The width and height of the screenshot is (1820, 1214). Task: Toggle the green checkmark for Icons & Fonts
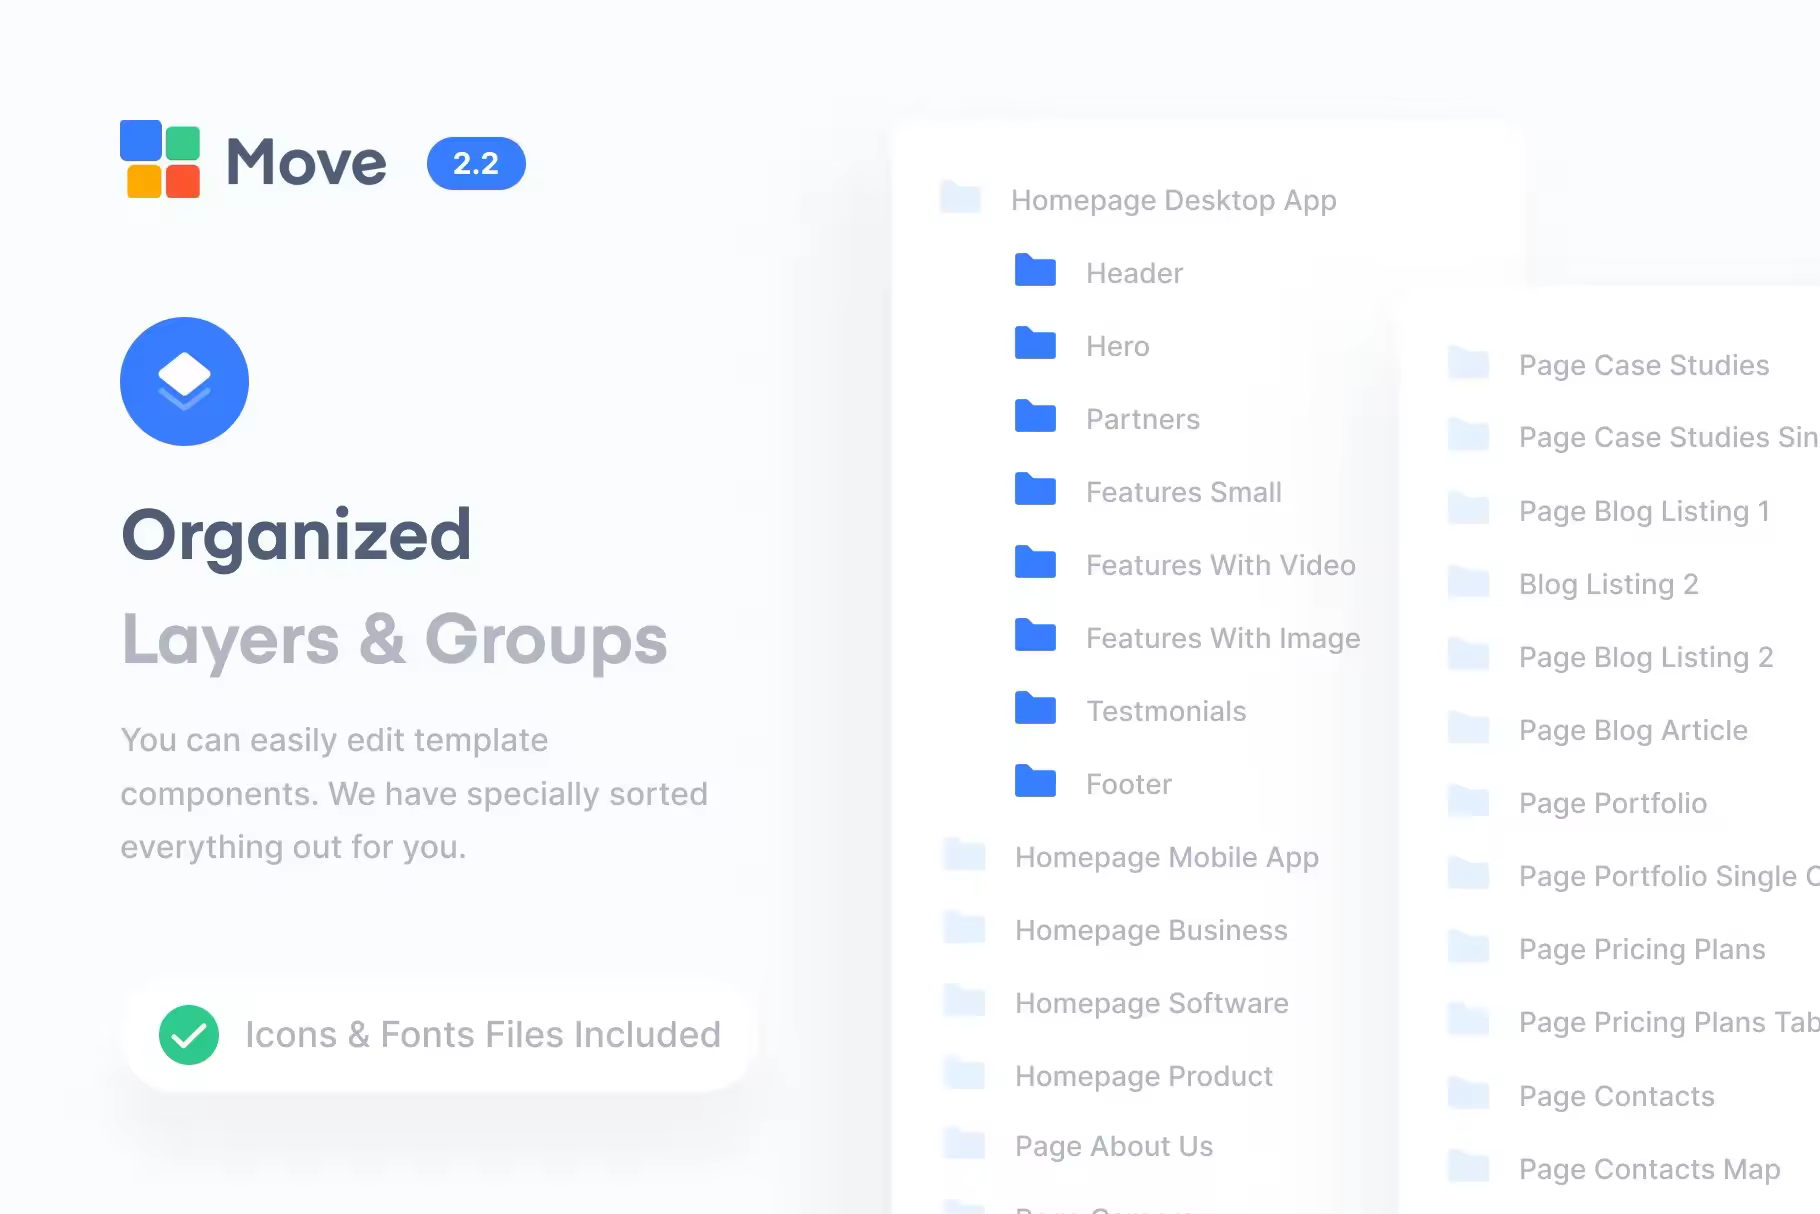tap(189, 1035)
